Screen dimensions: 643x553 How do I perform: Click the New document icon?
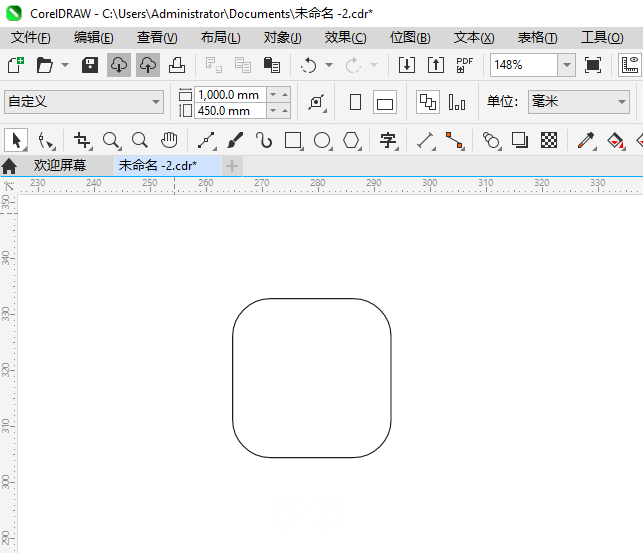tap(16, 65)
